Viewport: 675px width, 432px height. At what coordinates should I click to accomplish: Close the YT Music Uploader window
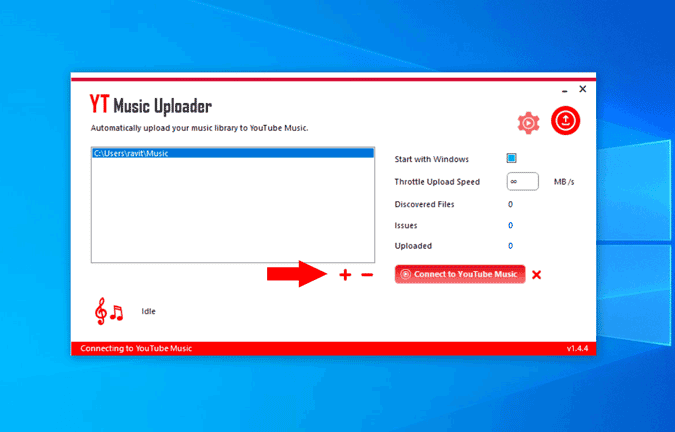tap(582, 89)
